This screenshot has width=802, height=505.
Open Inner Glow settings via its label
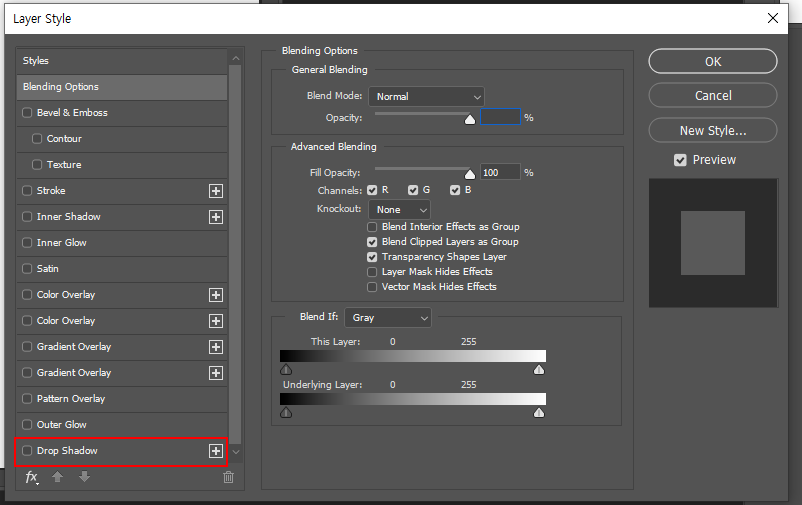(61, 243)
